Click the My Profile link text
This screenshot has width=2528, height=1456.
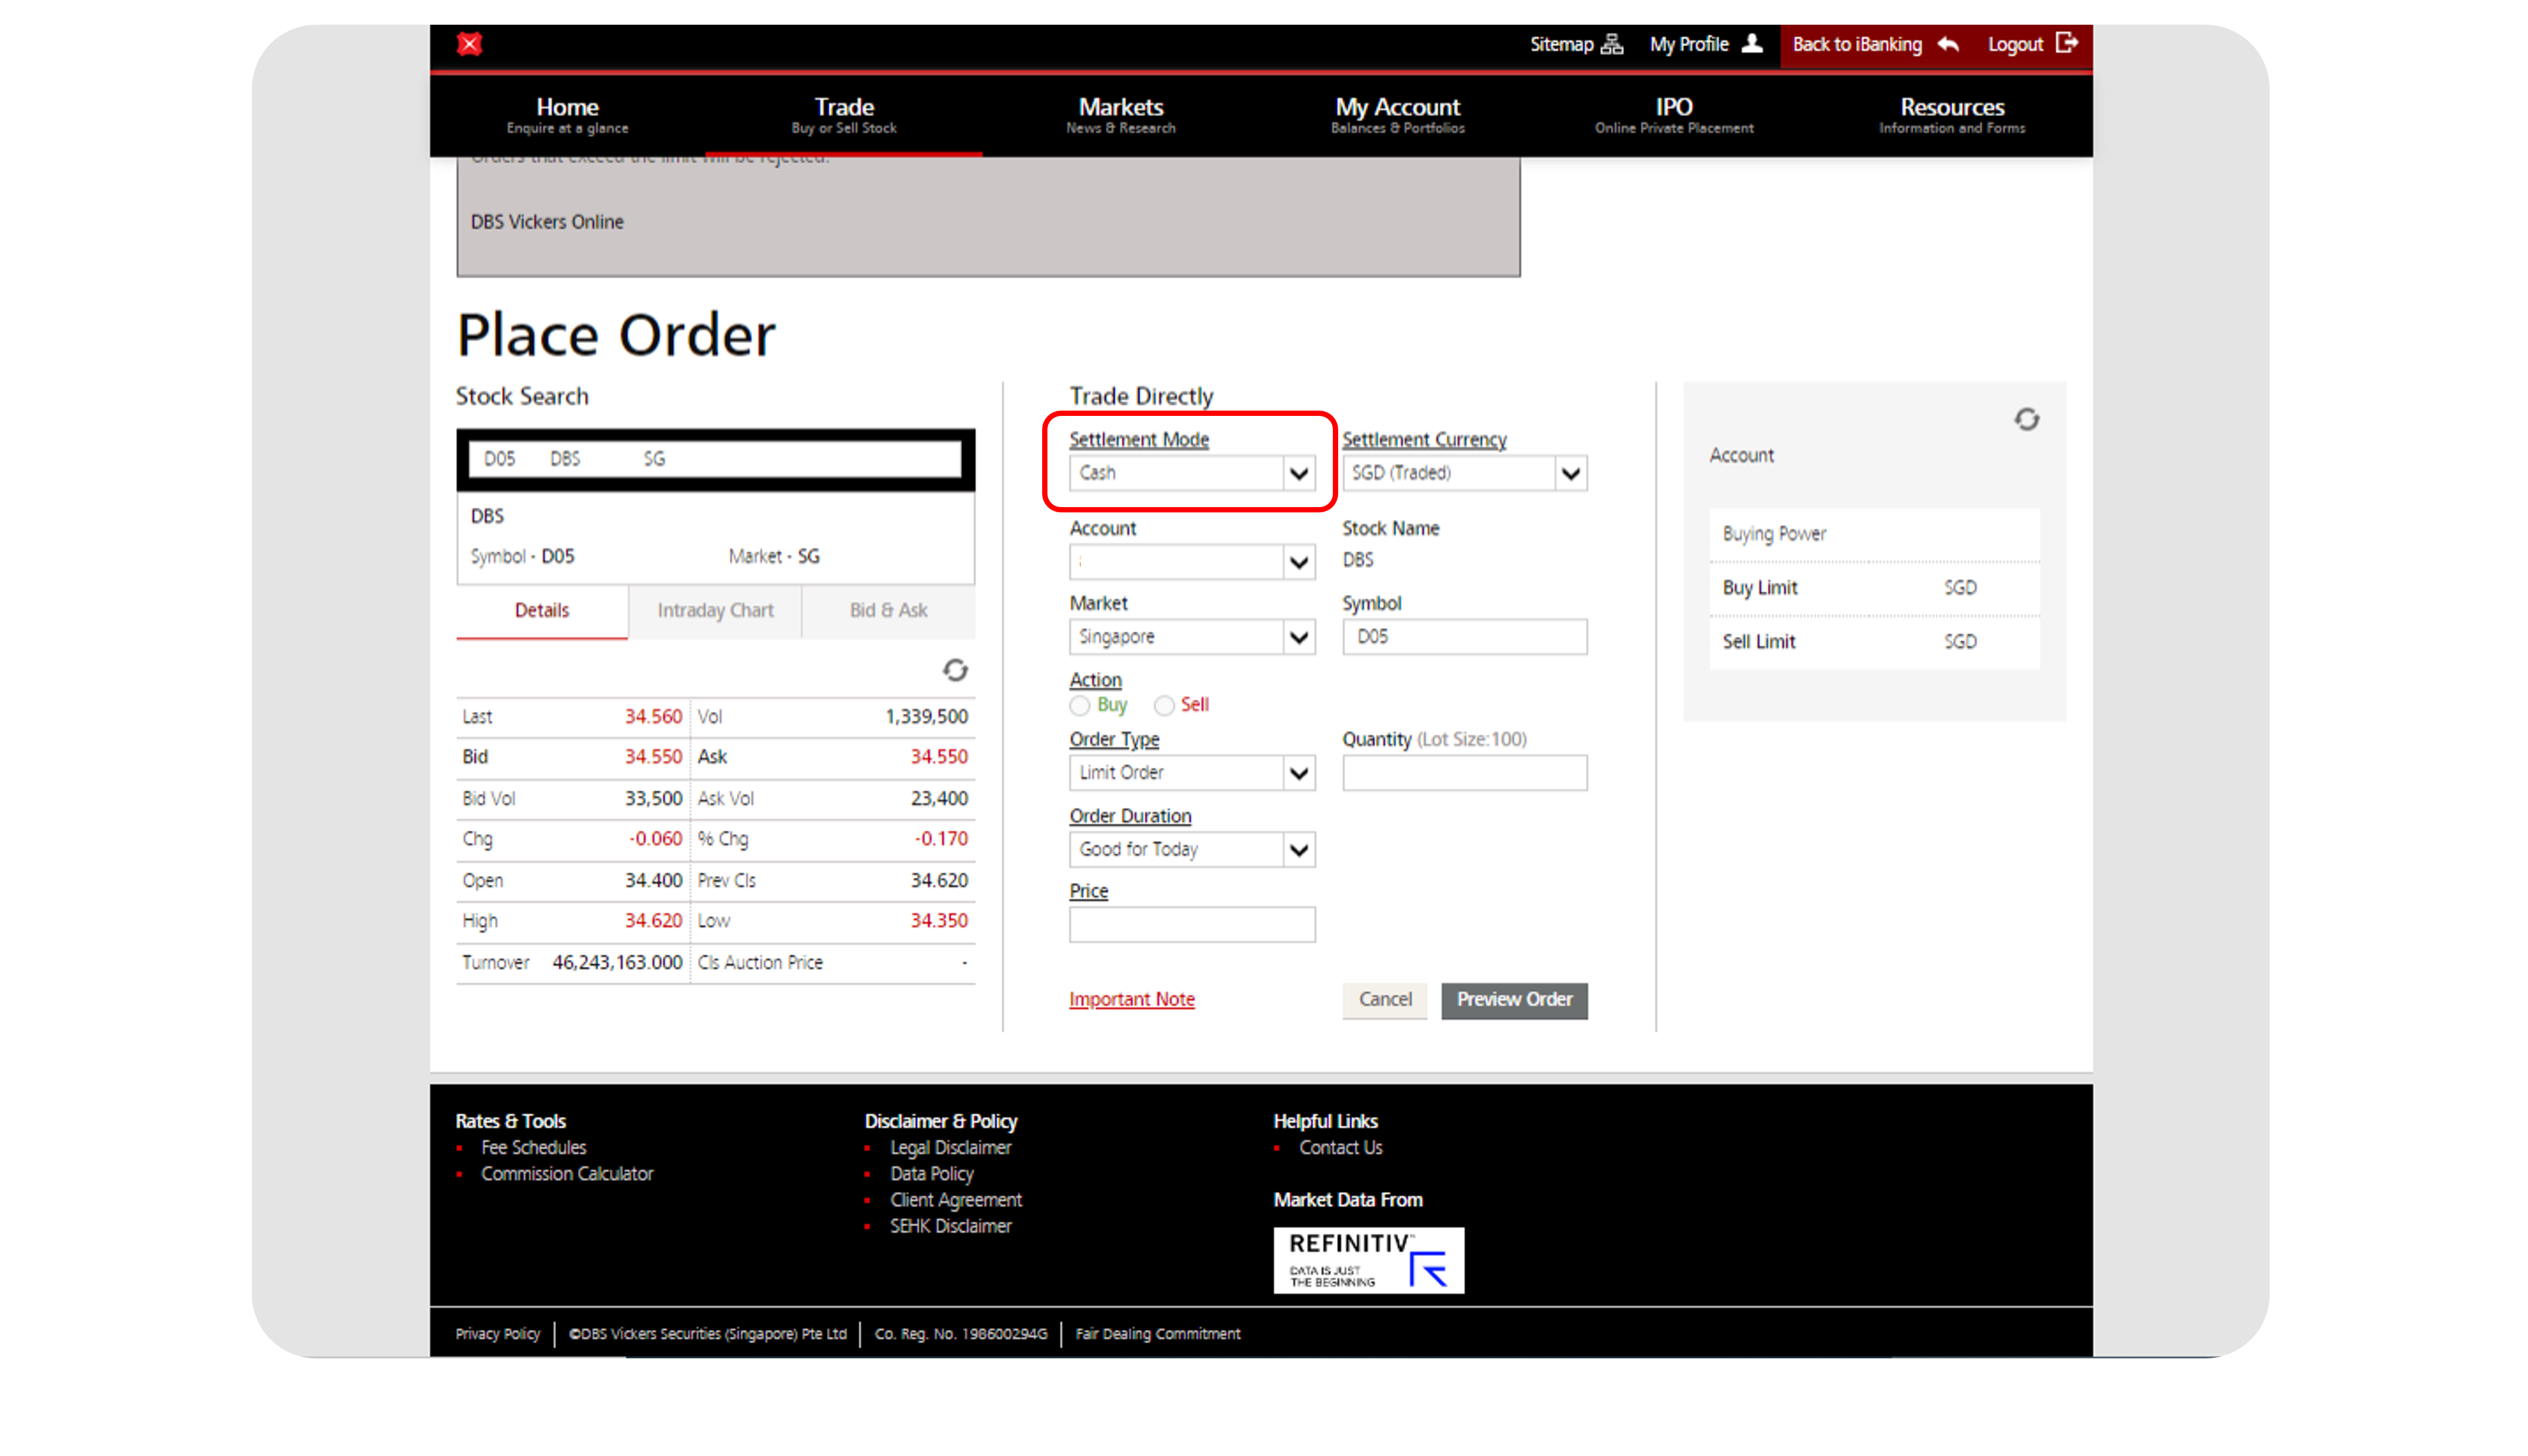coord(1689,44)
